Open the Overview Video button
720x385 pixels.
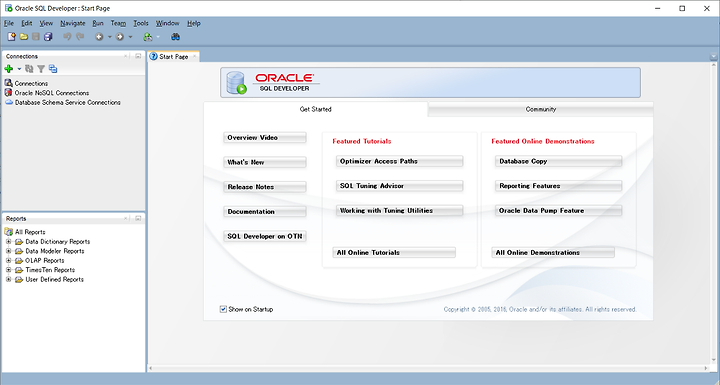click(264, 137)
